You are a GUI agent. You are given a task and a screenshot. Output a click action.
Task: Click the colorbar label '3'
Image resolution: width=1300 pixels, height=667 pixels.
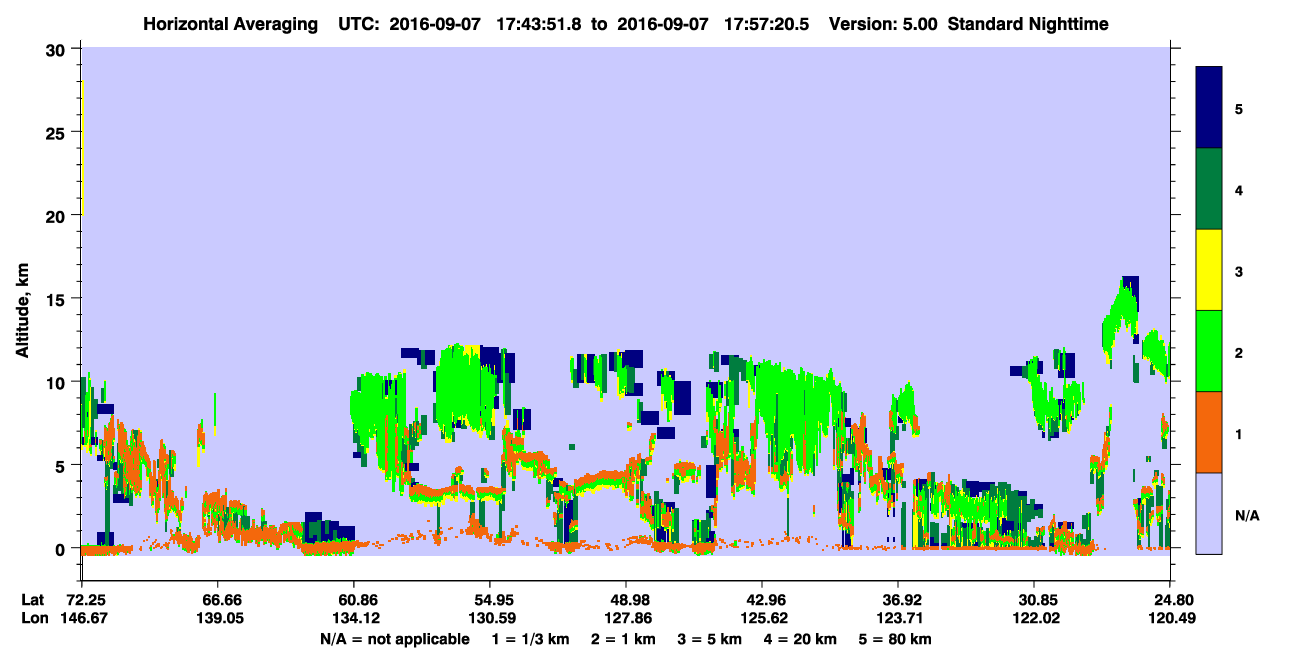pos(1238,272)
